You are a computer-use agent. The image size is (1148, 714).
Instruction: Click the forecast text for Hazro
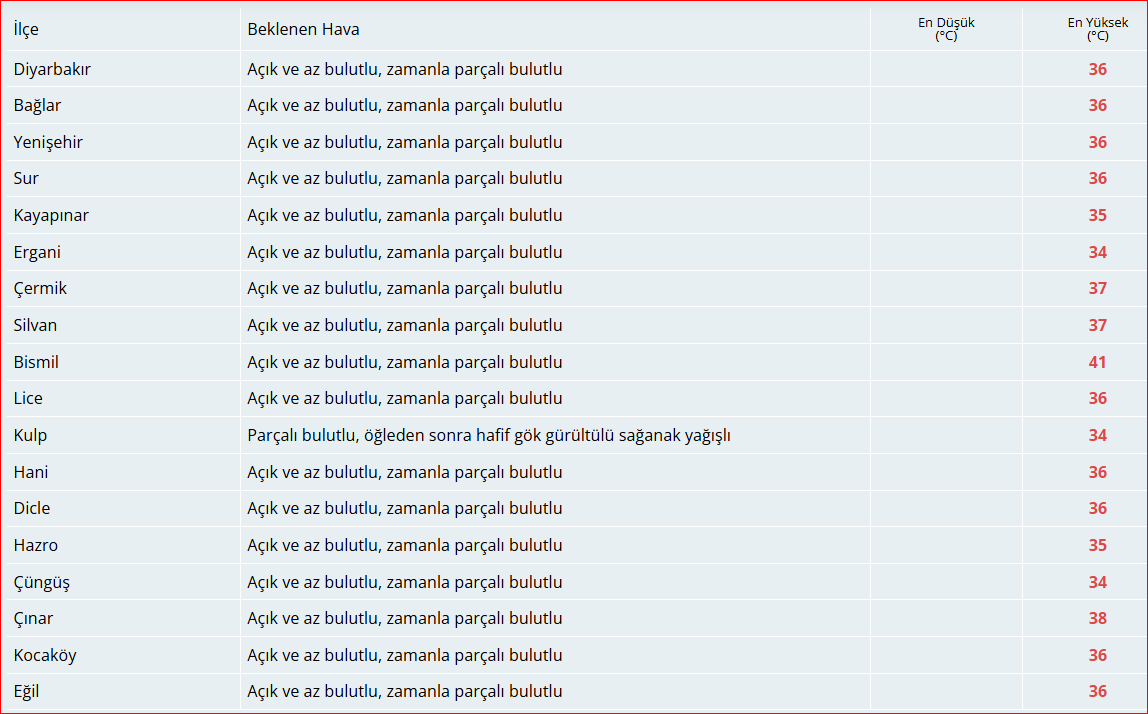click(x=405, y=545)
